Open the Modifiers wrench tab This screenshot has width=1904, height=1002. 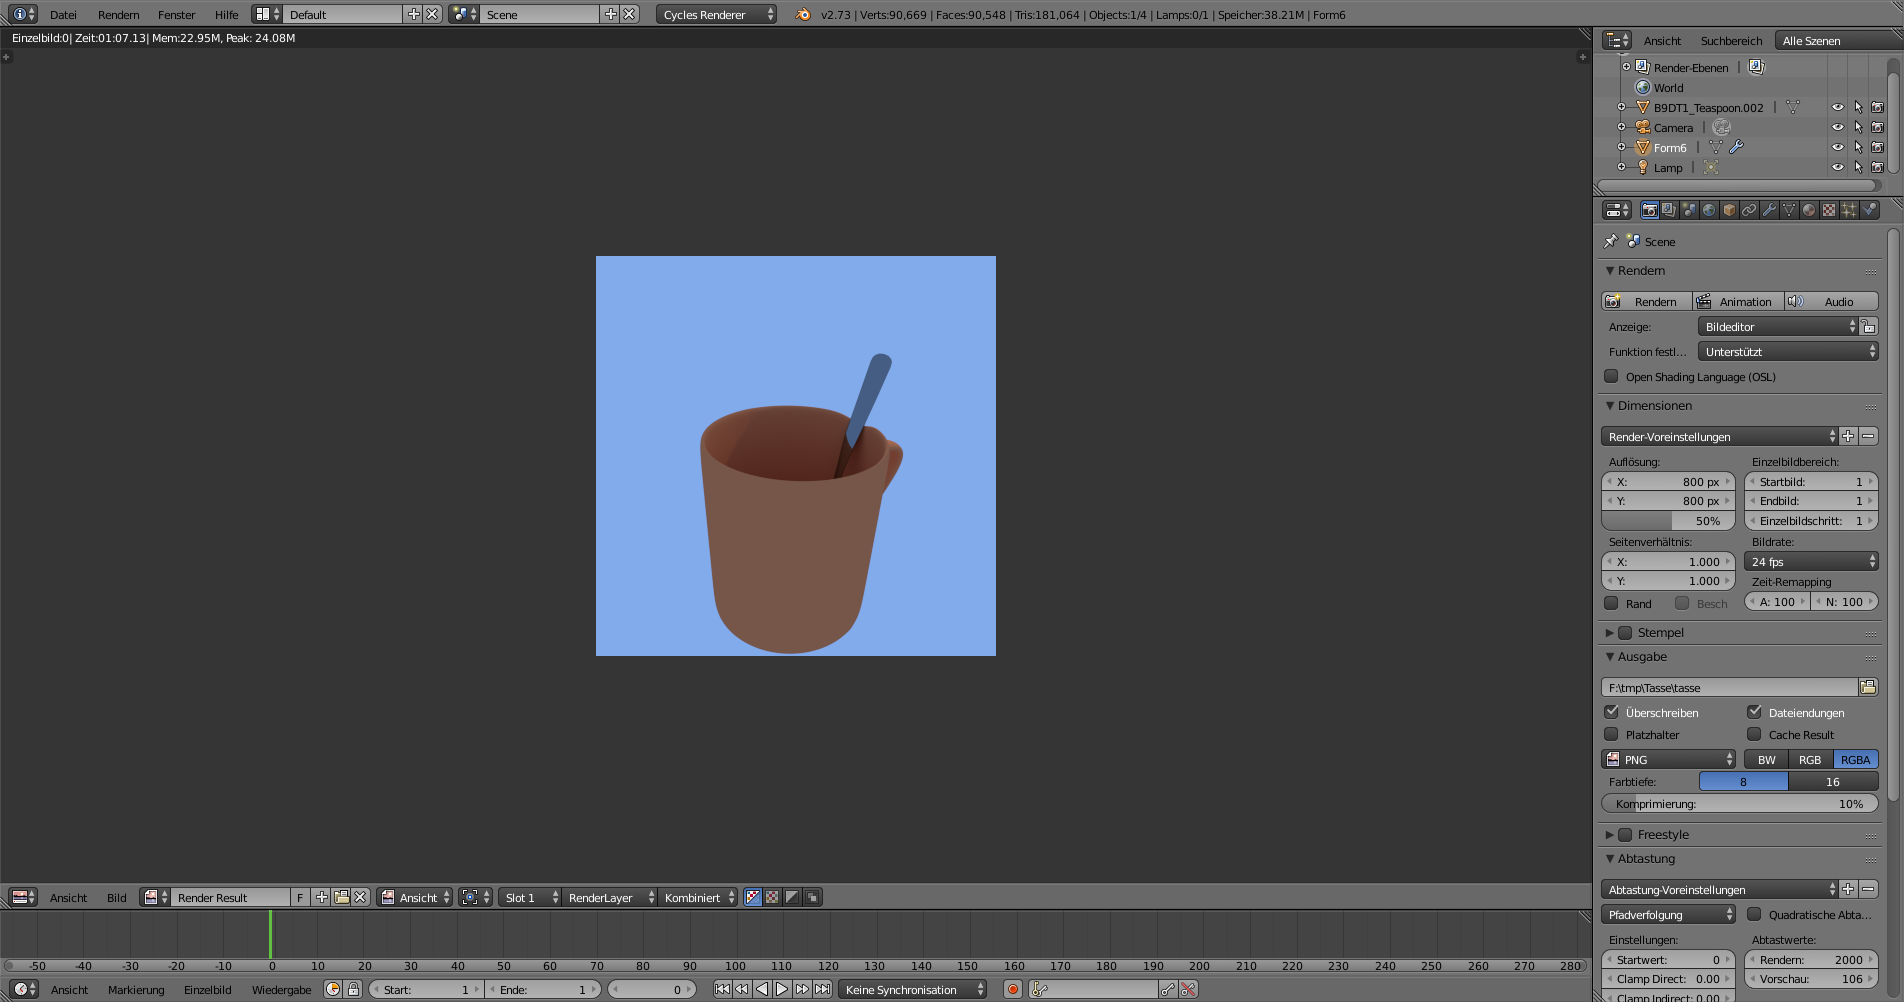click(1769, 210)
